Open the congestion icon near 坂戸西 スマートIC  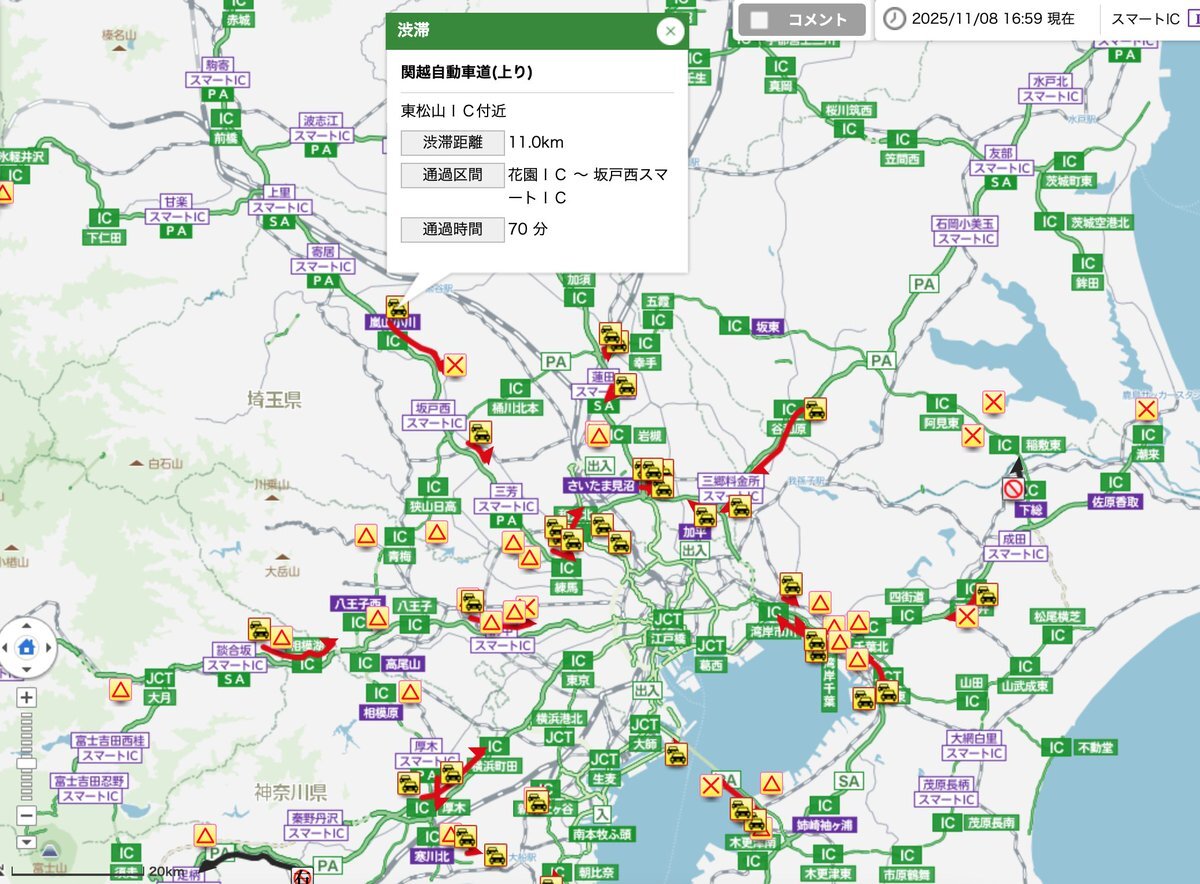tap(481, 432)
